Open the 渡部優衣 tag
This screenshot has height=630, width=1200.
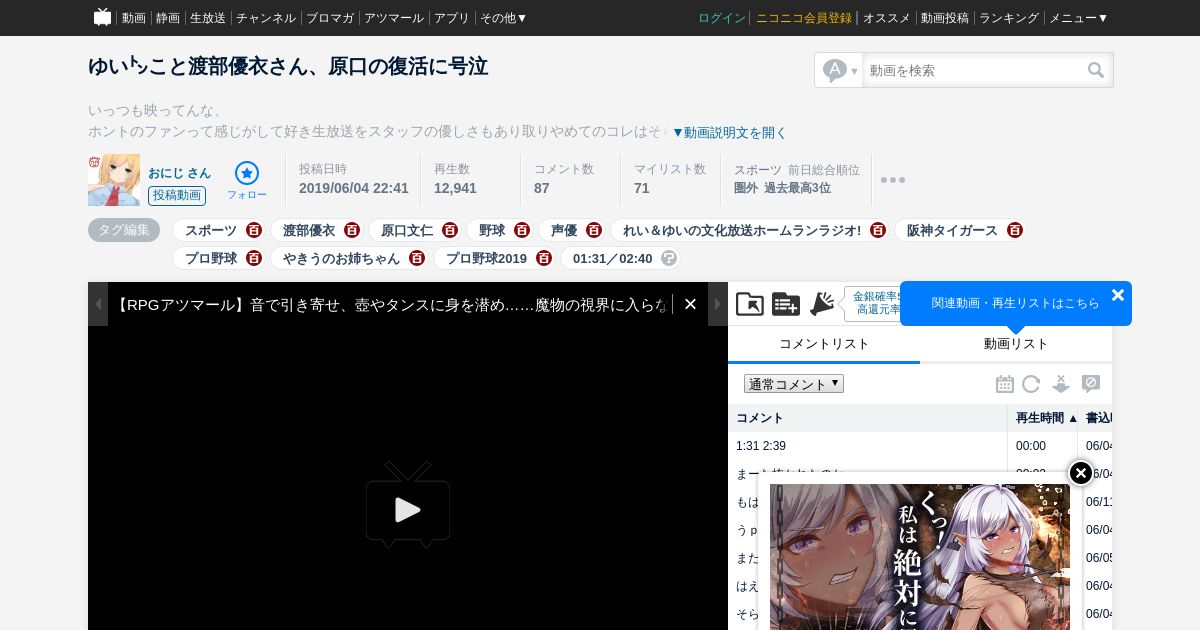(x=309, y=230)
